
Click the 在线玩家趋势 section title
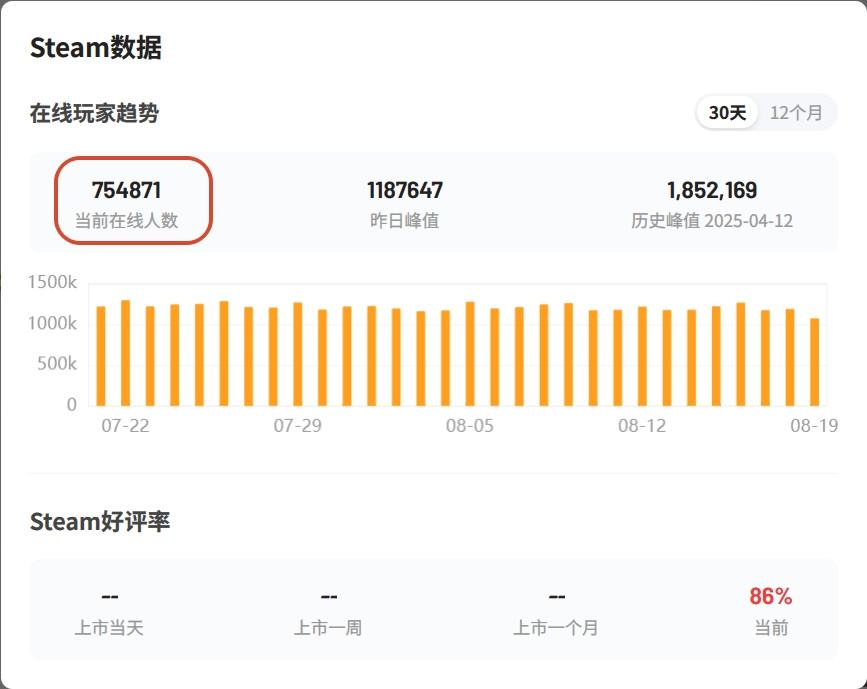click(x=95, y=113)
